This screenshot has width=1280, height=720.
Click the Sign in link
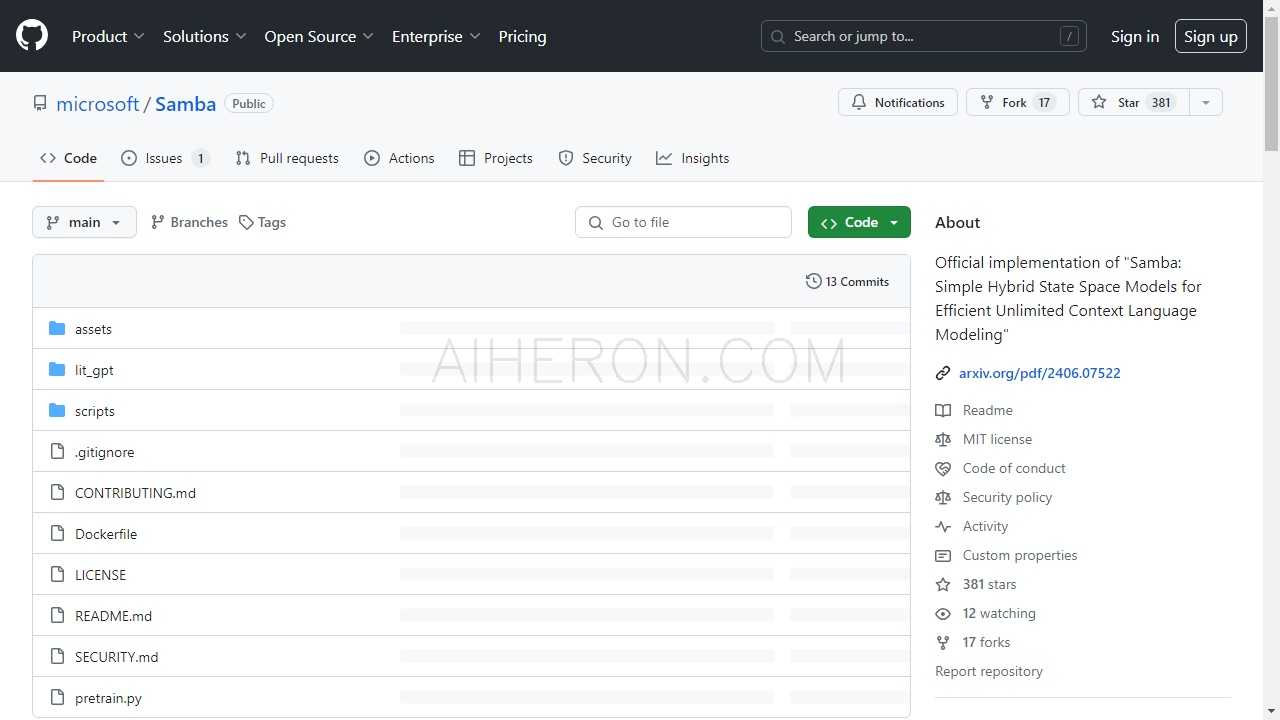pos(1135,36)
